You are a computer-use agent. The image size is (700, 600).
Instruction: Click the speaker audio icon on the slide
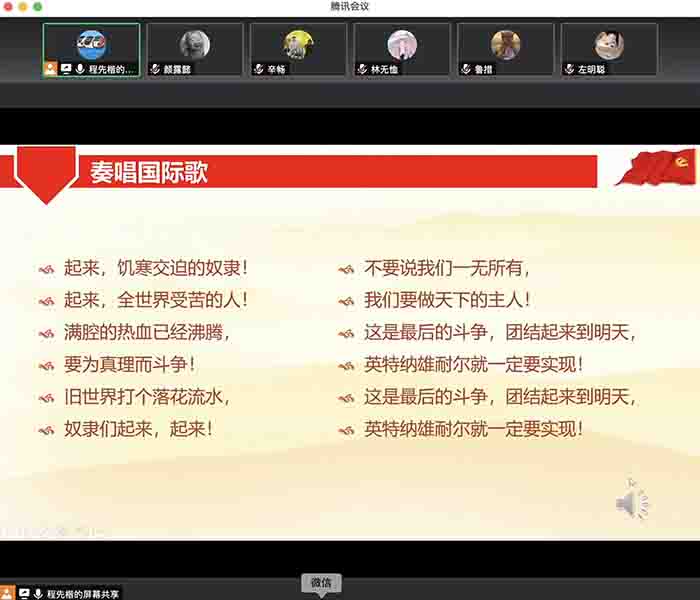629,503
